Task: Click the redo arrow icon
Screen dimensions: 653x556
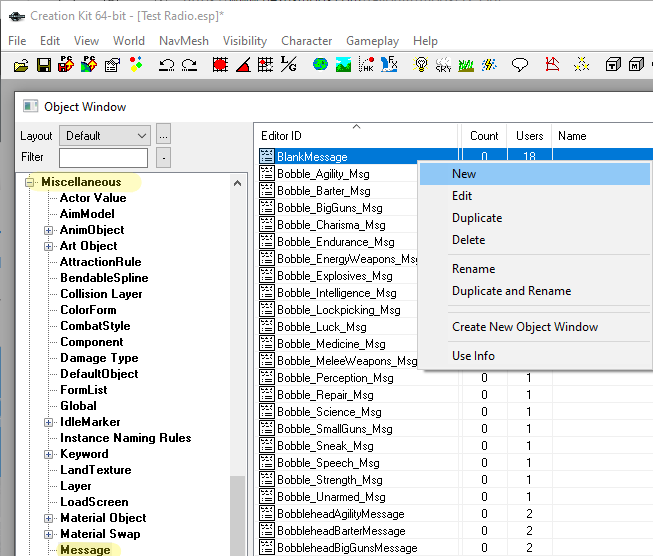Action: [189, 65]
